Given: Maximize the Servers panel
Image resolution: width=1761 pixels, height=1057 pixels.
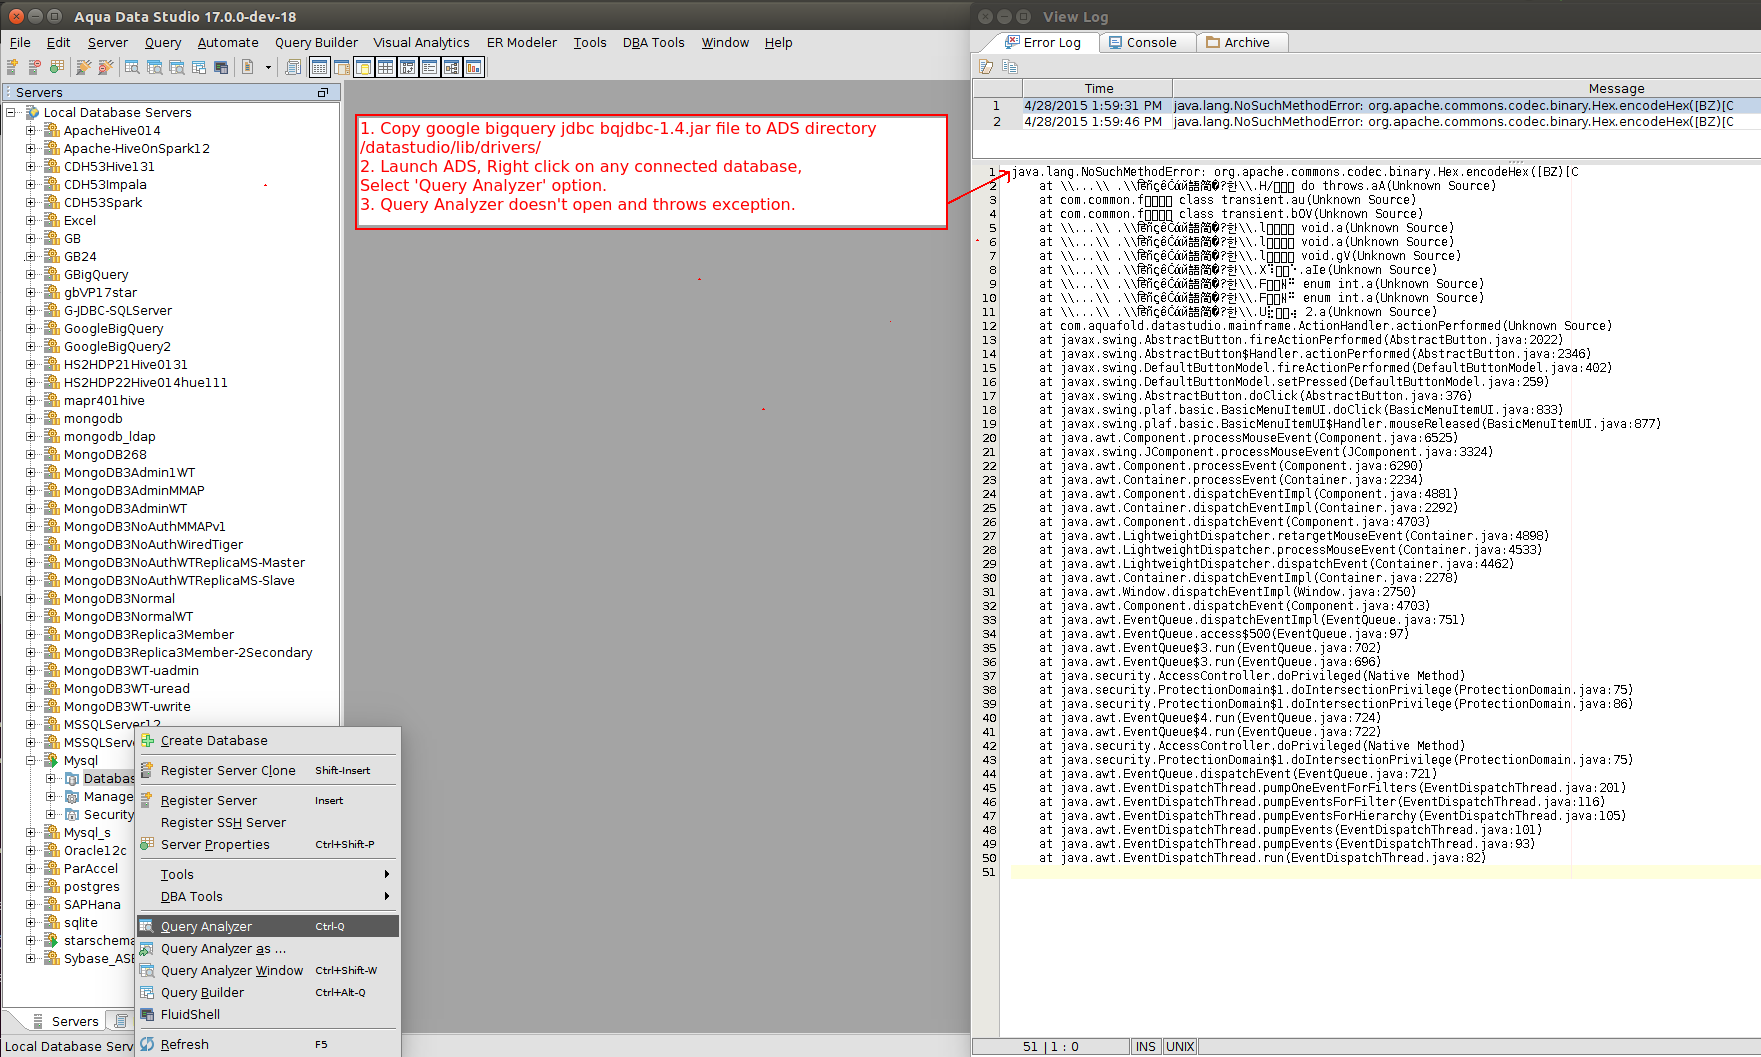Looking at the screenshot, I should click(x=323, y=92).
